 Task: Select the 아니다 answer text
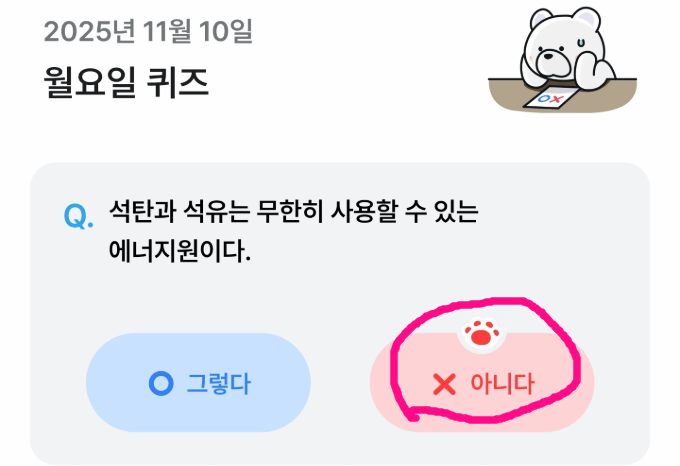pos(502,384)
